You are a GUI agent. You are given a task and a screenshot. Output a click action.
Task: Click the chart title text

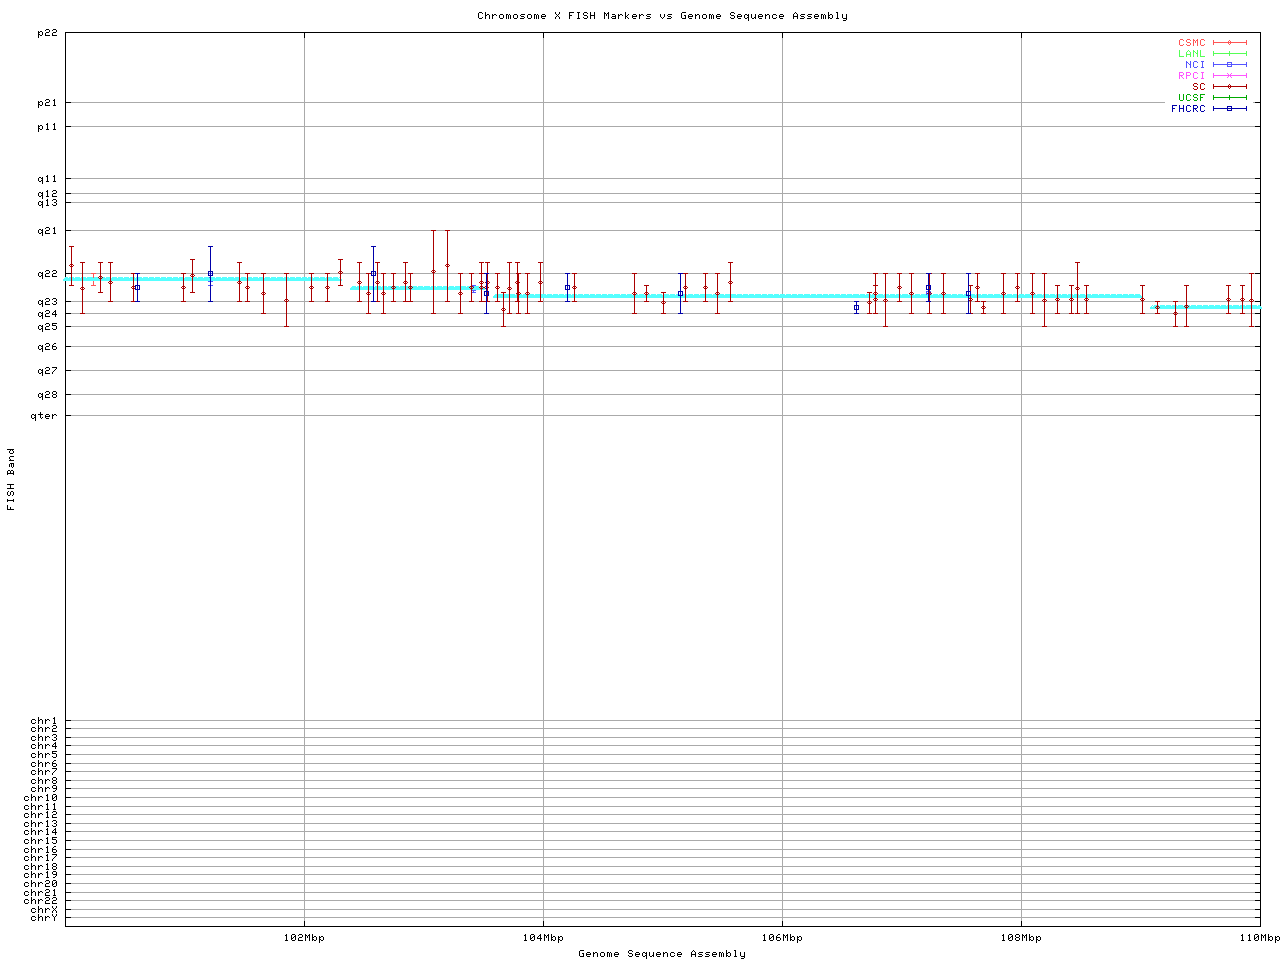tap(662, 16)
